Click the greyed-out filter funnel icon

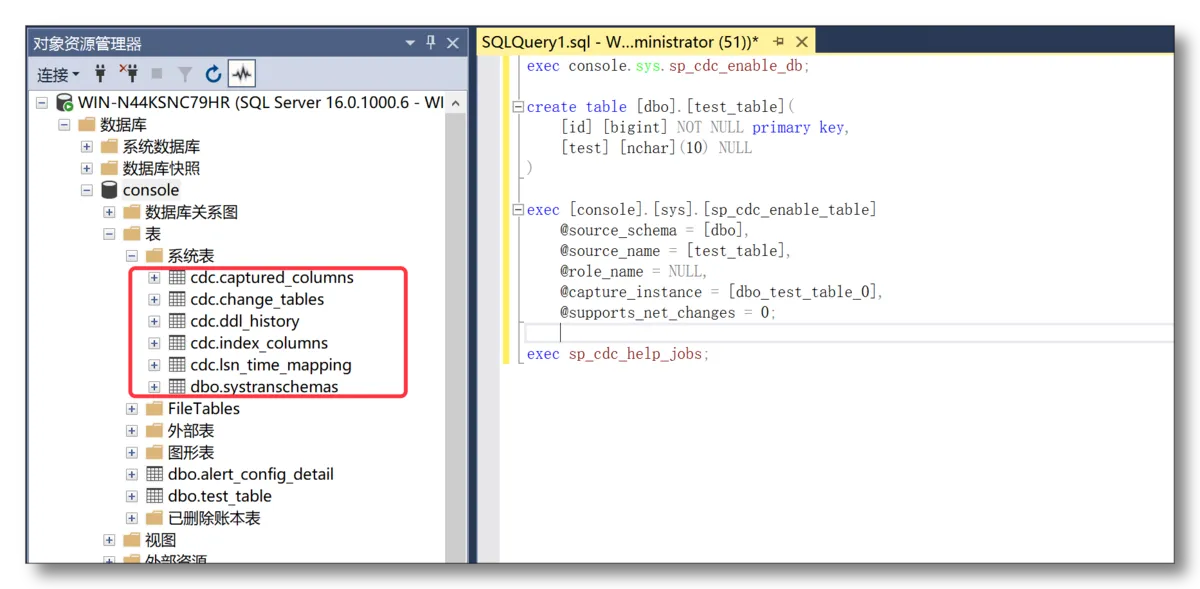185,74
